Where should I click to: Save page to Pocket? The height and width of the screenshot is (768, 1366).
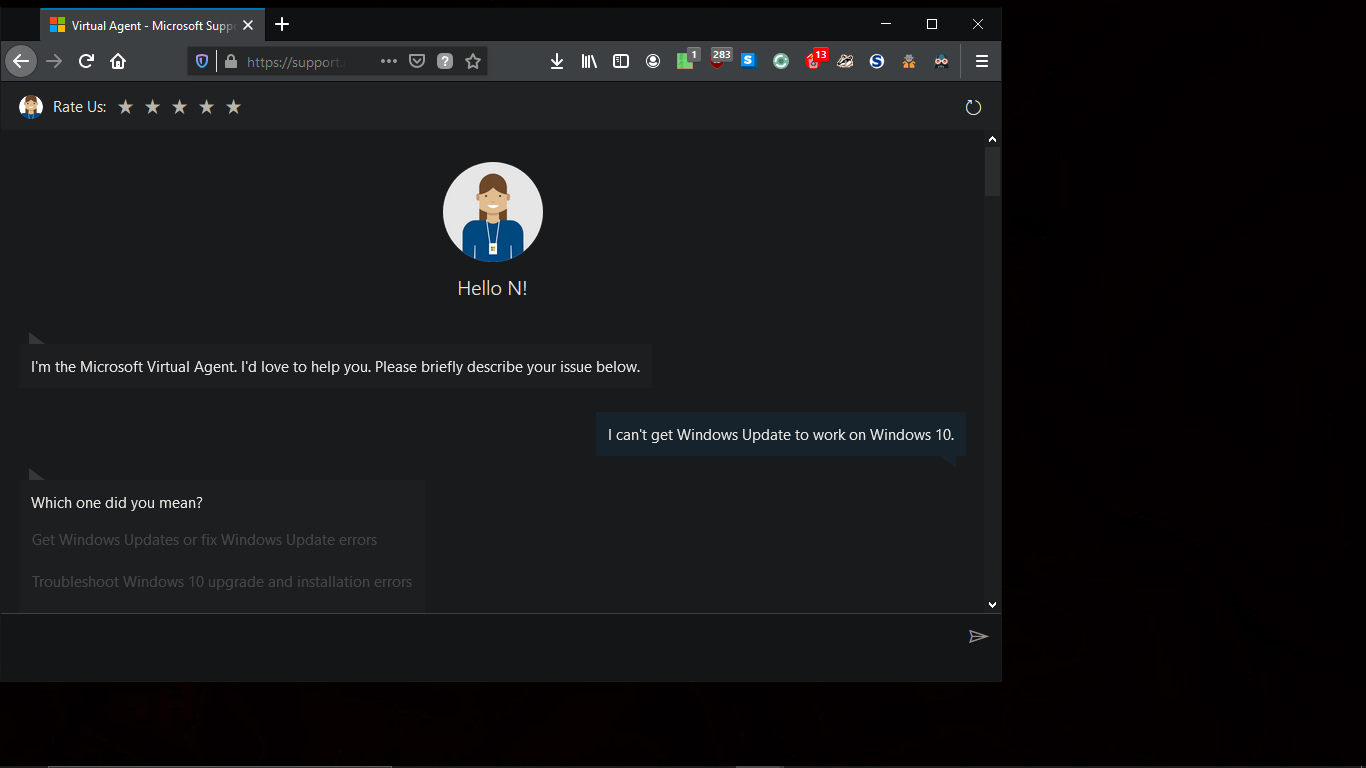[417, 61]
